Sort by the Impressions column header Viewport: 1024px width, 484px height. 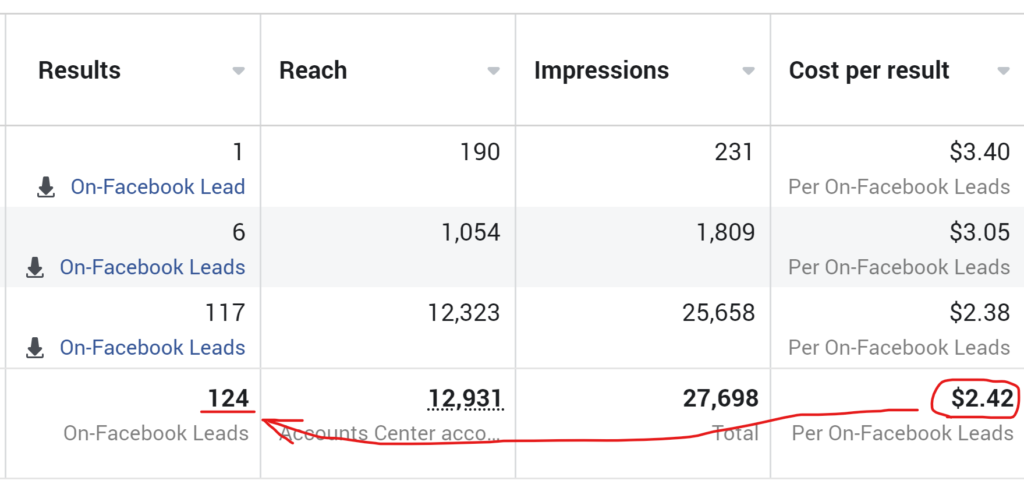coord(601,71)
